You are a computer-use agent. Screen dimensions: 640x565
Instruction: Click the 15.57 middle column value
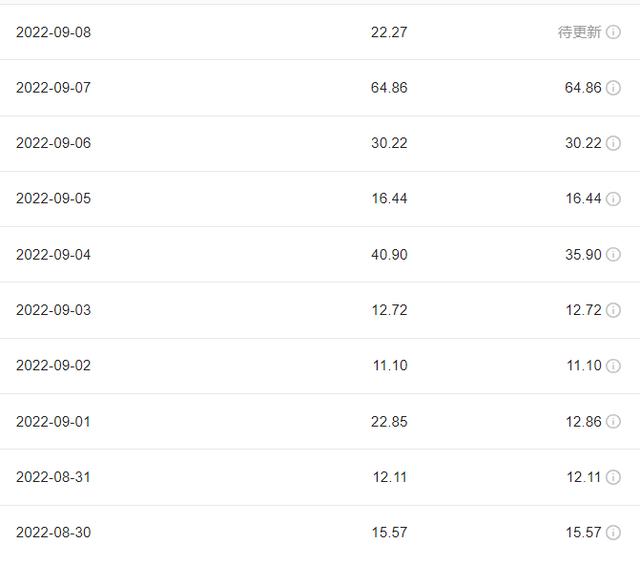[x=389, y=532]
